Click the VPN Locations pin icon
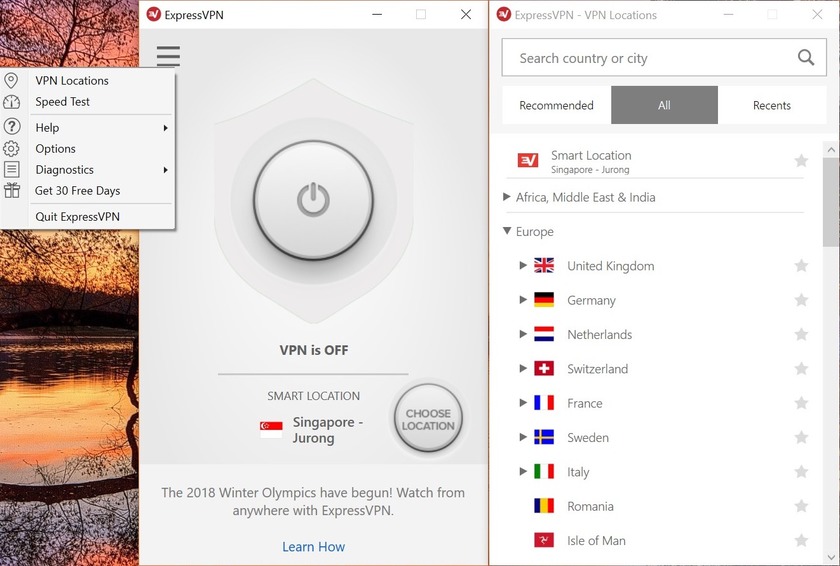Viewport: 840px width, 566px height. click(x=11, y=80)
